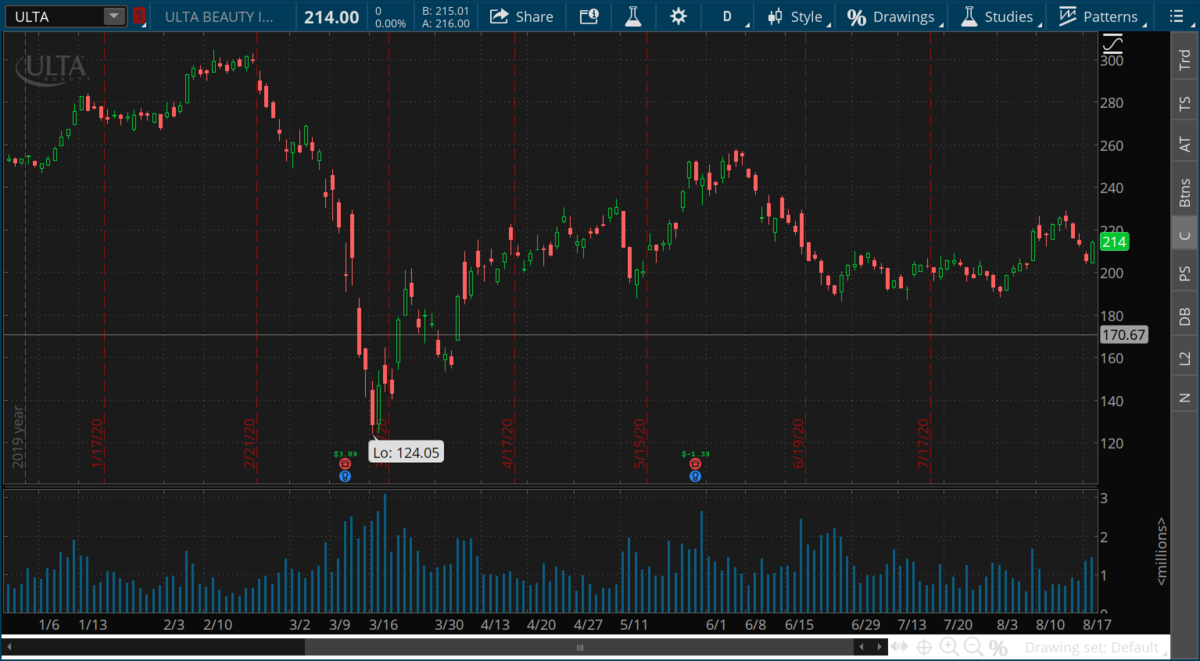Select the C sidebar tab
Viewport: 1200px width, 661px height.
(1185, 236)
